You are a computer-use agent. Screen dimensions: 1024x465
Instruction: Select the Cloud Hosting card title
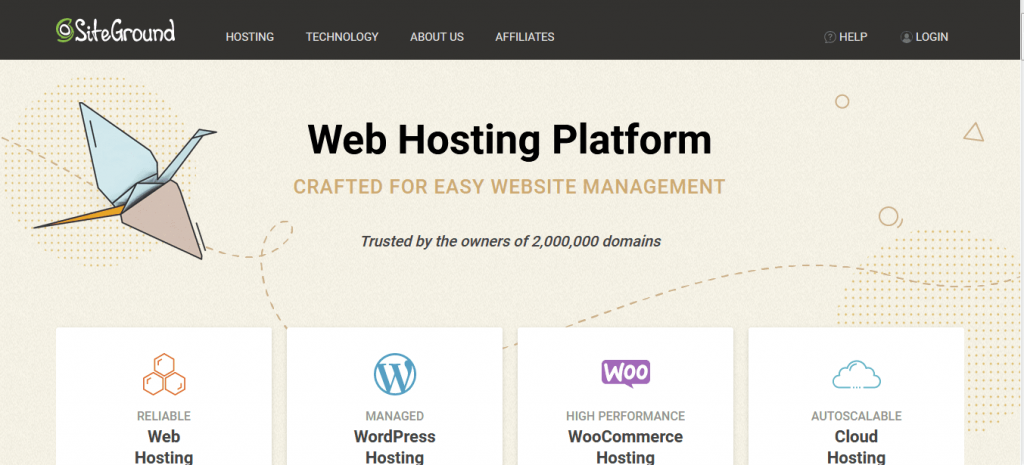(x=856, y=447)
